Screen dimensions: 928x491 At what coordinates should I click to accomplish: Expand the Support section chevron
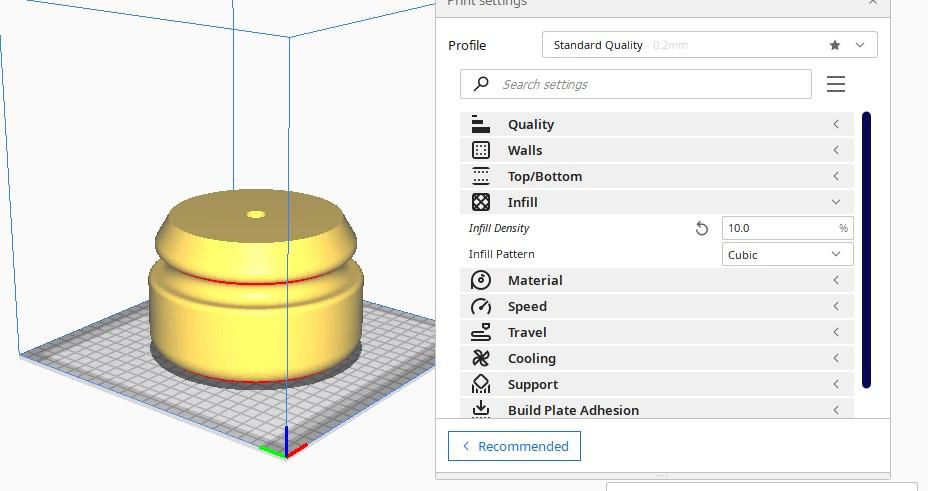pos(836,385)
